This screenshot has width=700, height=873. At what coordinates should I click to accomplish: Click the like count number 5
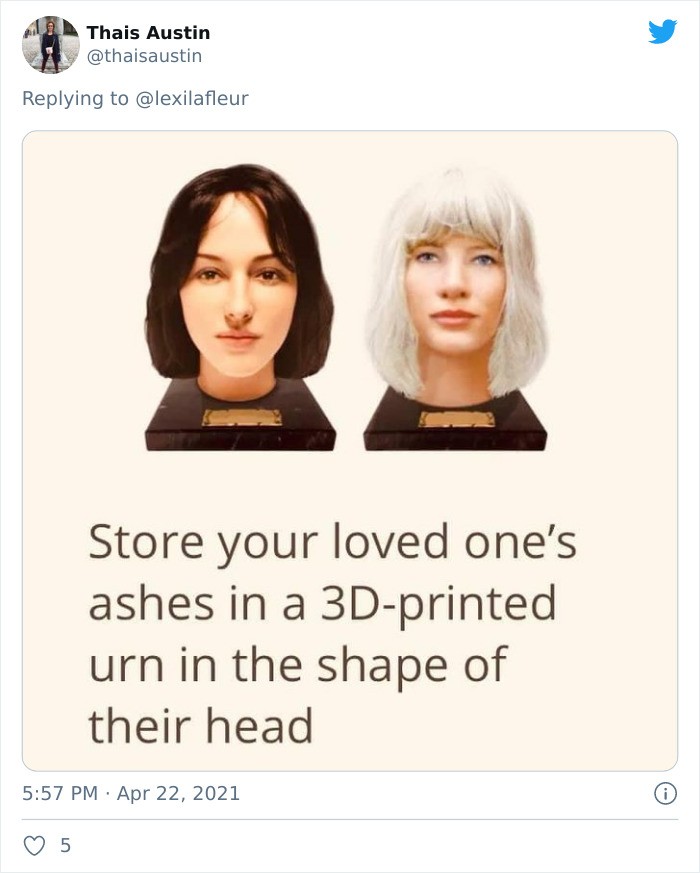(x=66, y=846)
